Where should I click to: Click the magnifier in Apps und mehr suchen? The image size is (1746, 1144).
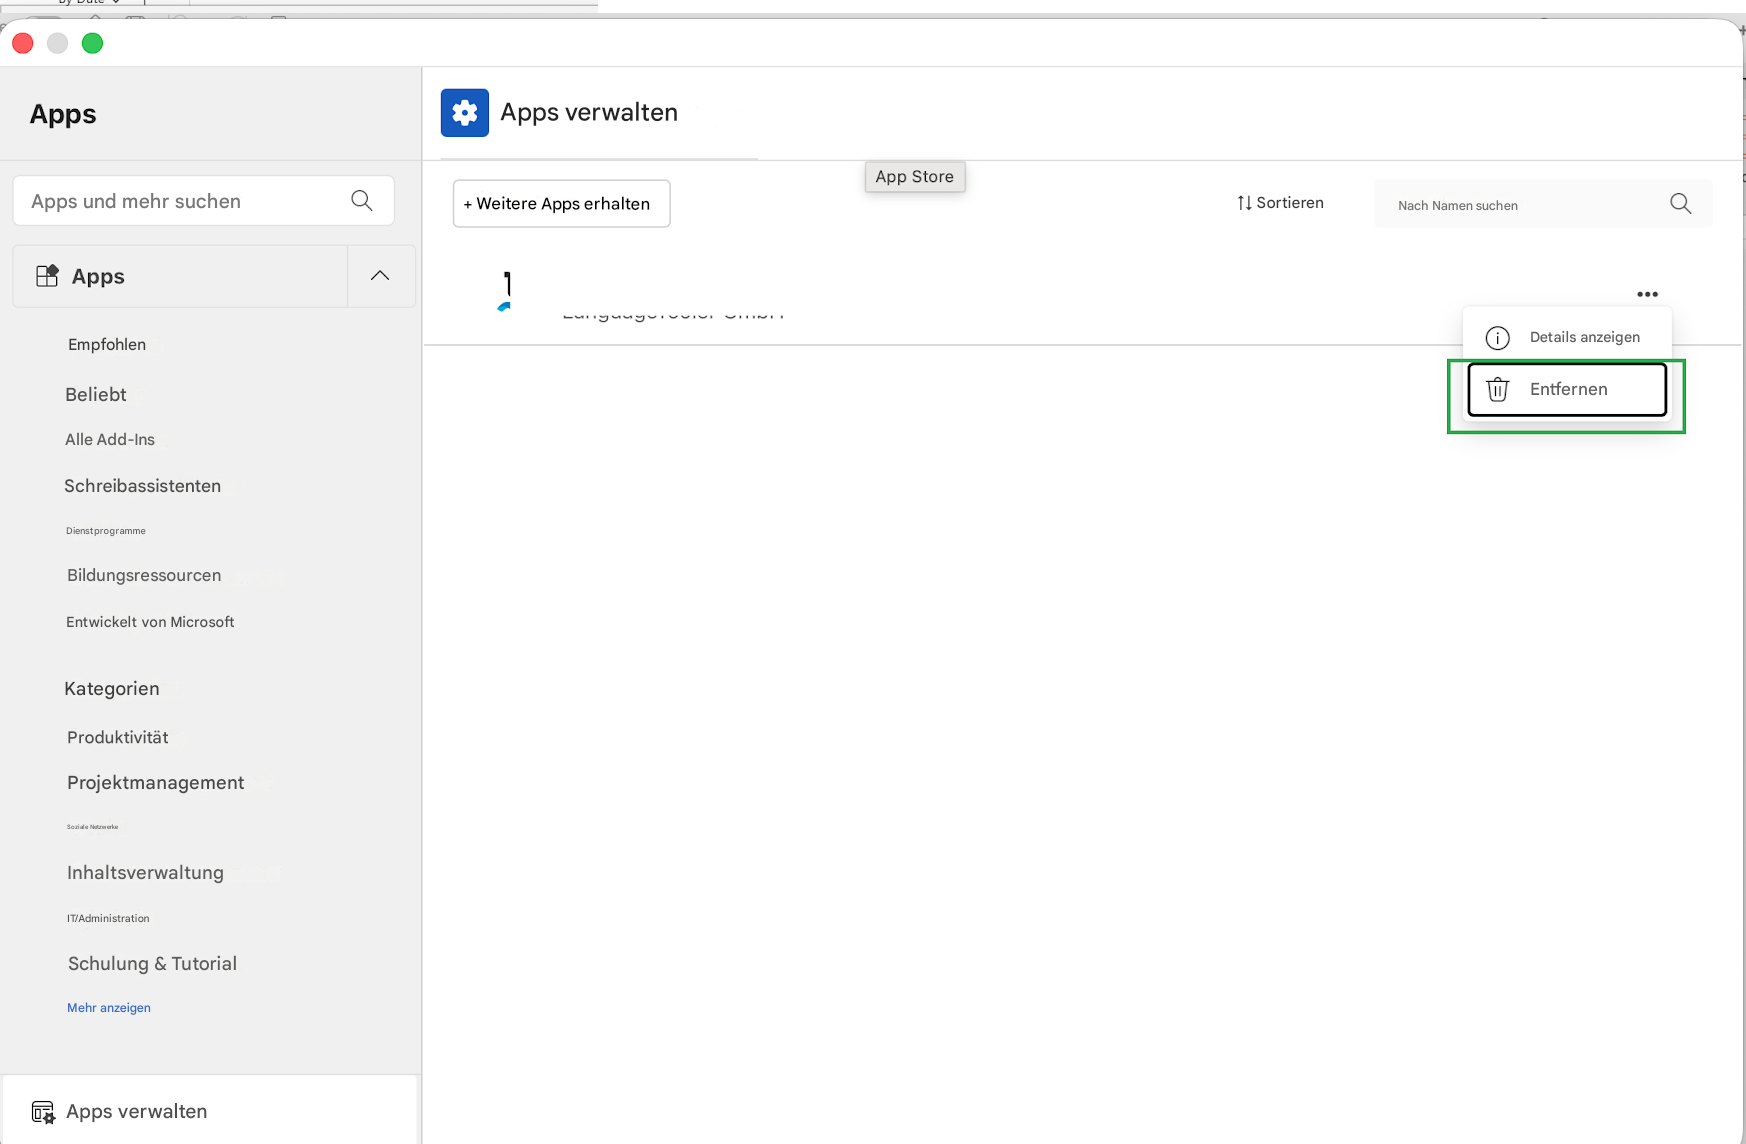[x=362, y=201]
